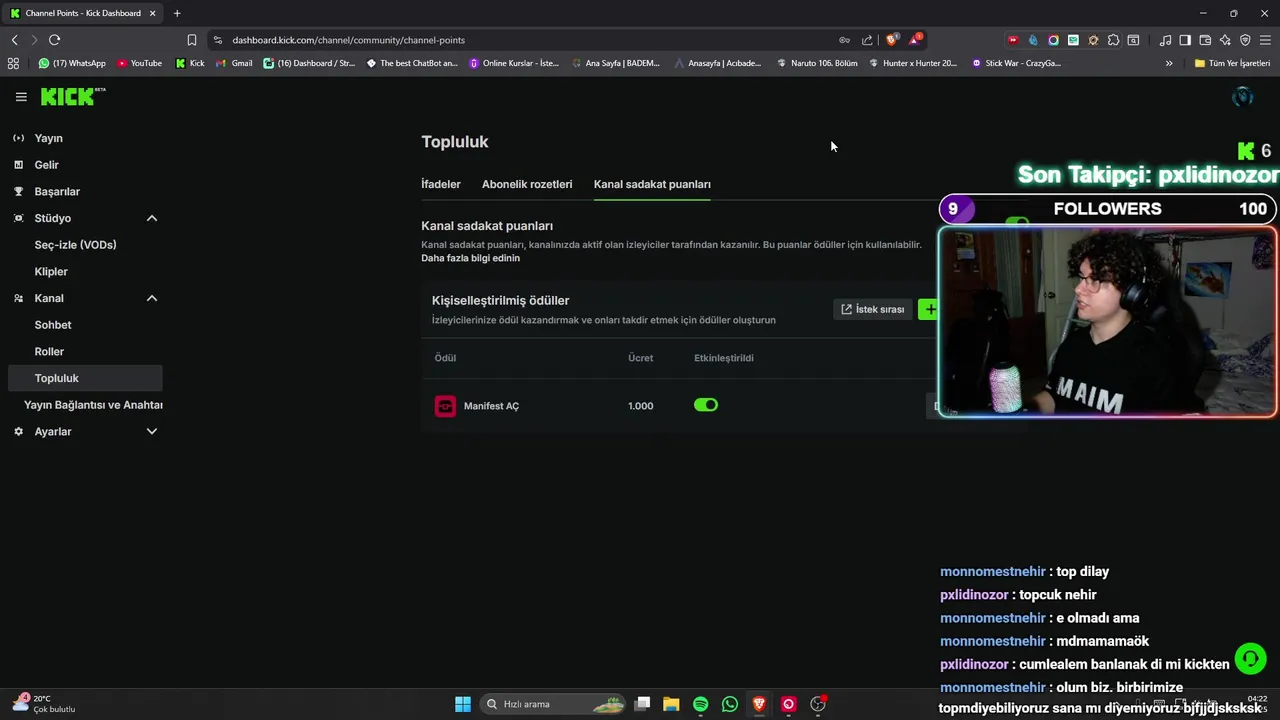The width and height of the screenshot is (1280, 720).
Task: Disable the Manifest AÇ reward toggle
Action: point(706,405)
